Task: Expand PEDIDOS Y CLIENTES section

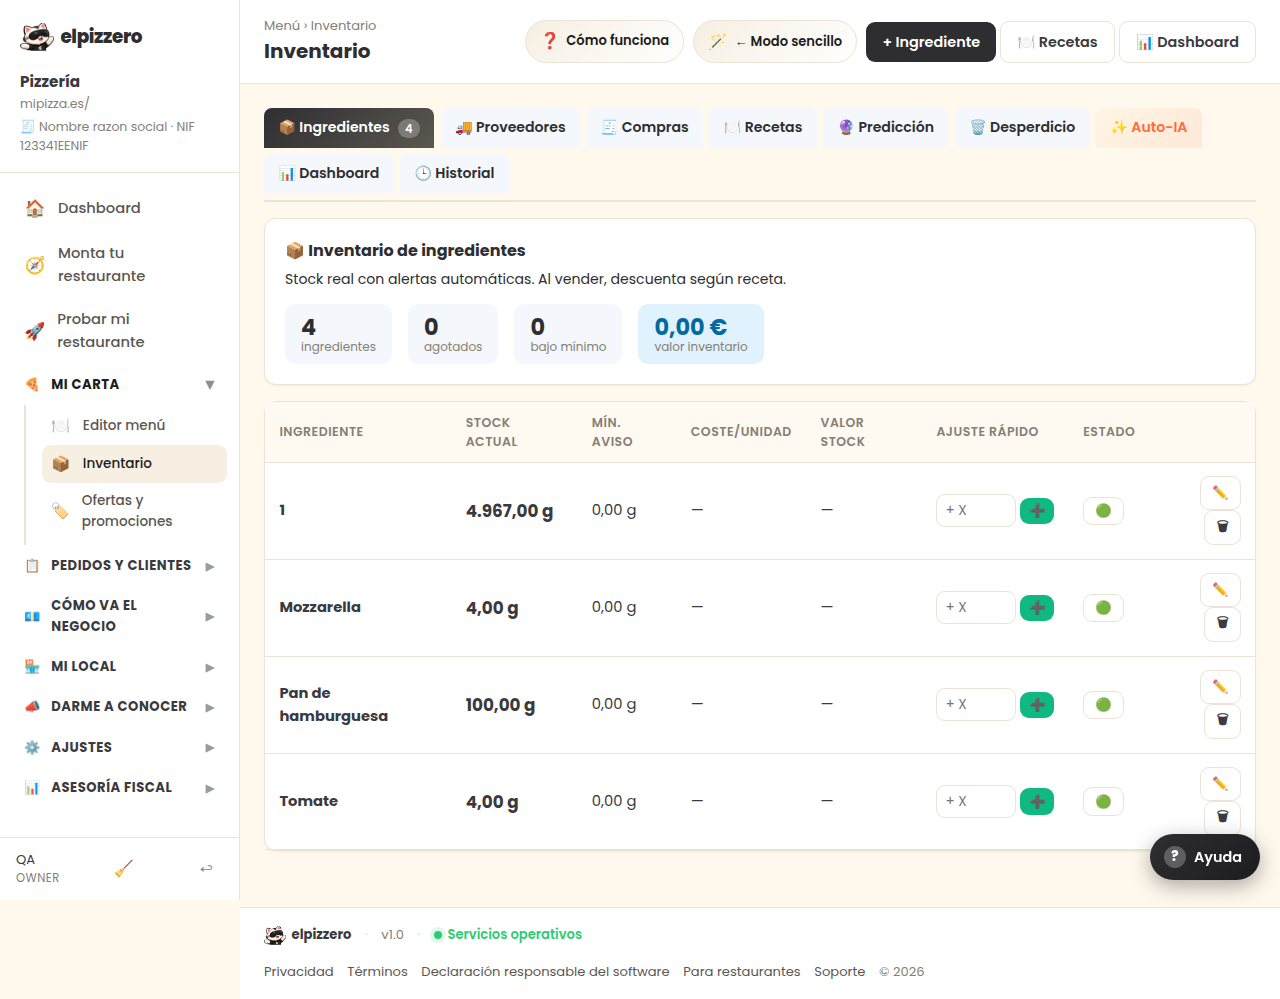Action: pos(119,566)
